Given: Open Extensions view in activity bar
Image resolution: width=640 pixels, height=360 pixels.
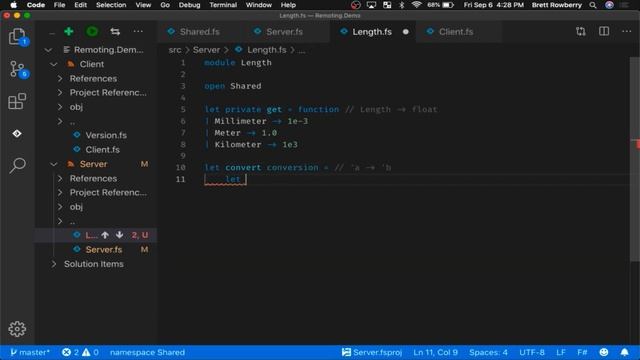Looking at the screenshot, I should pos(17,101).
